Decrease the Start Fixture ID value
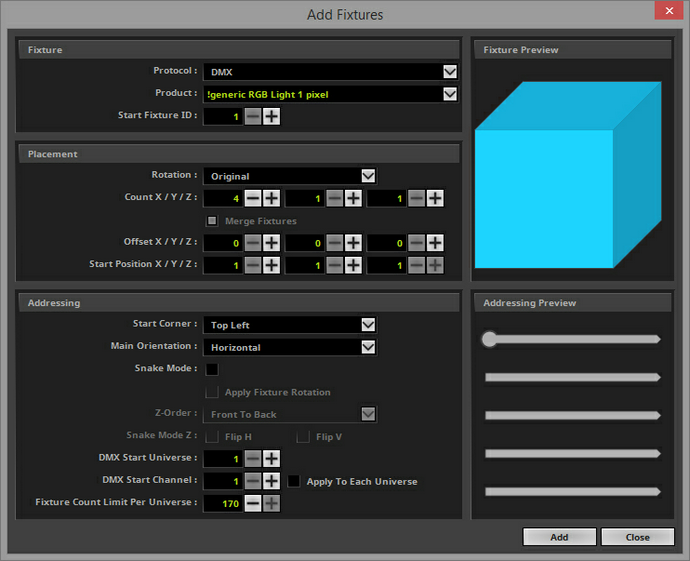Viewport: 690px width, 561px height. 253,117
